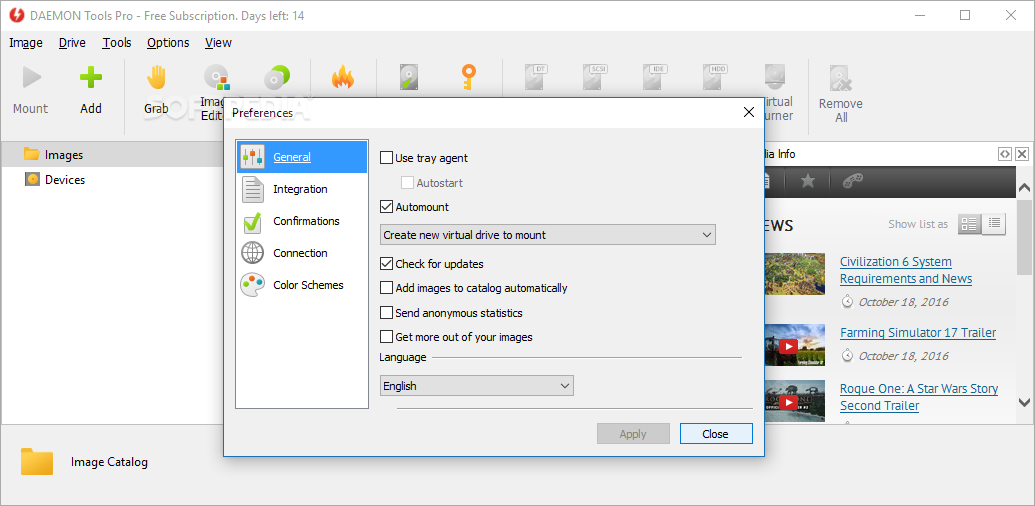
Task: Click the Color Schemes palette icon
Action: [253, 285]
